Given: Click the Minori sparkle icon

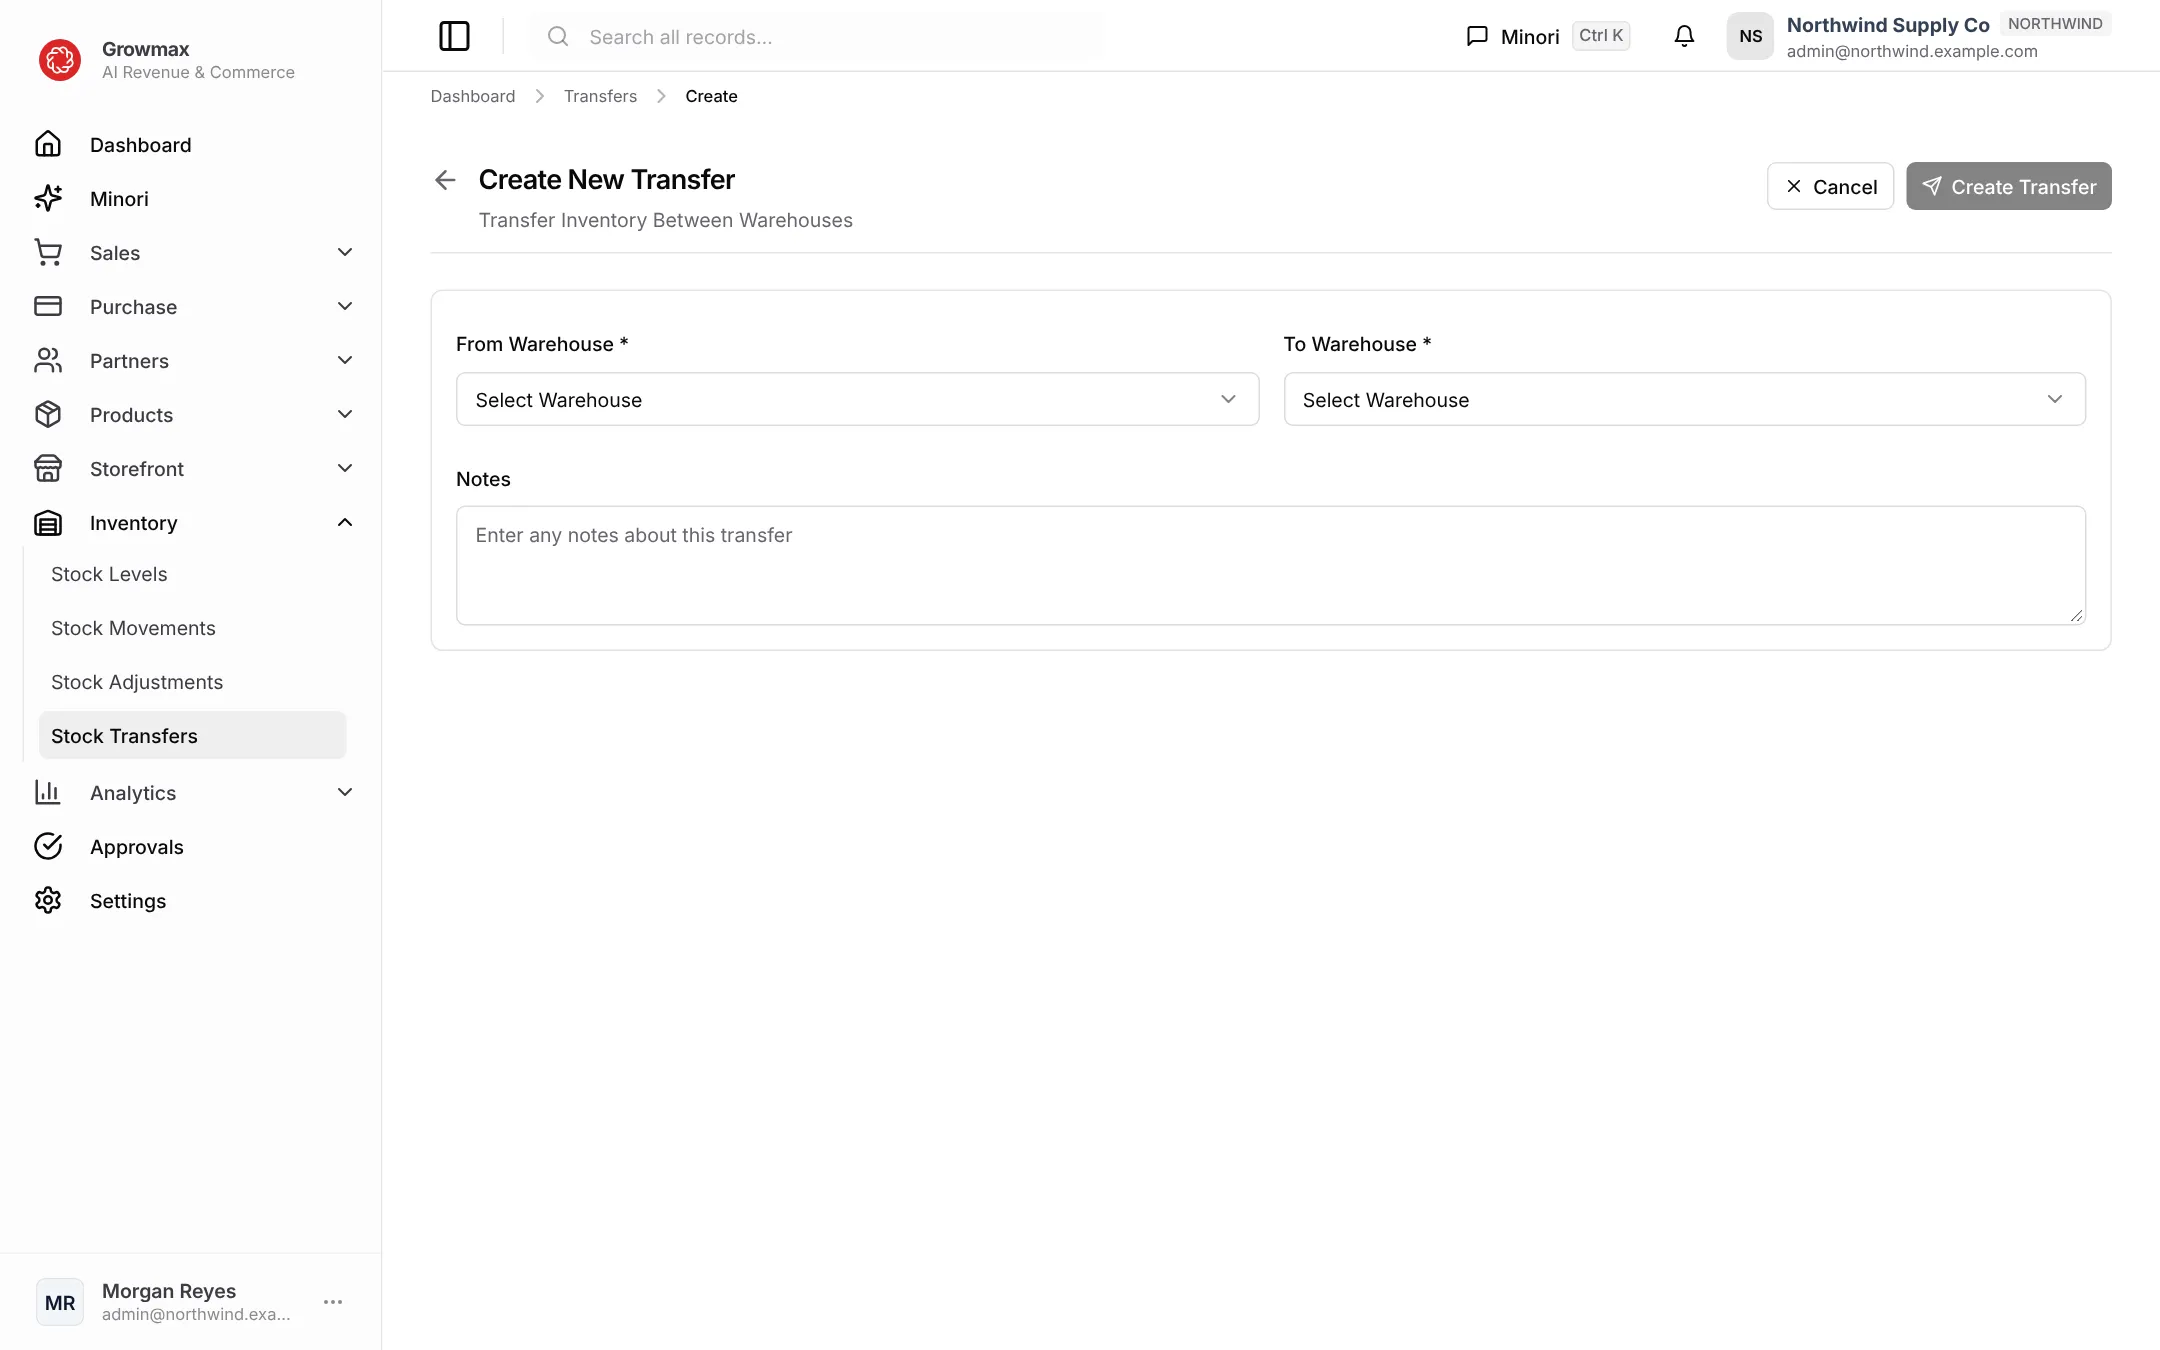Looking at the screenshot, I should click(x=48, y=198).
